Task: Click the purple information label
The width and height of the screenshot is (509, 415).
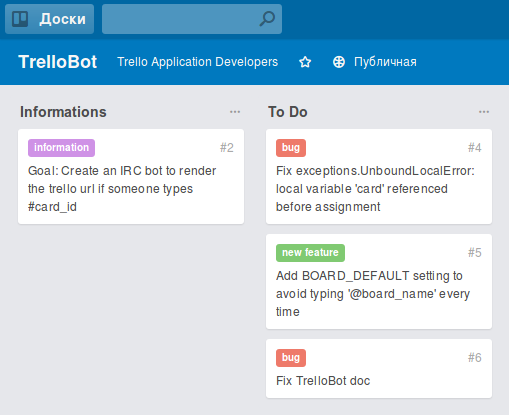Action: click(x=61, y=148)
